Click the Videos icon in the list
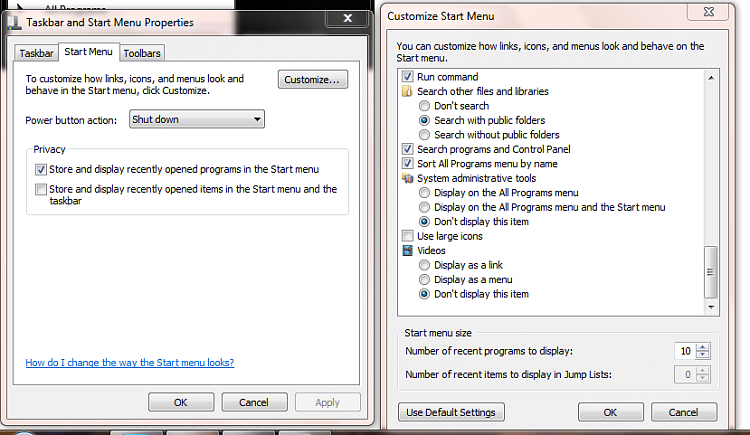Image resolution: width=750 pixels, height=435 pixels. click(x=407, y=250)
